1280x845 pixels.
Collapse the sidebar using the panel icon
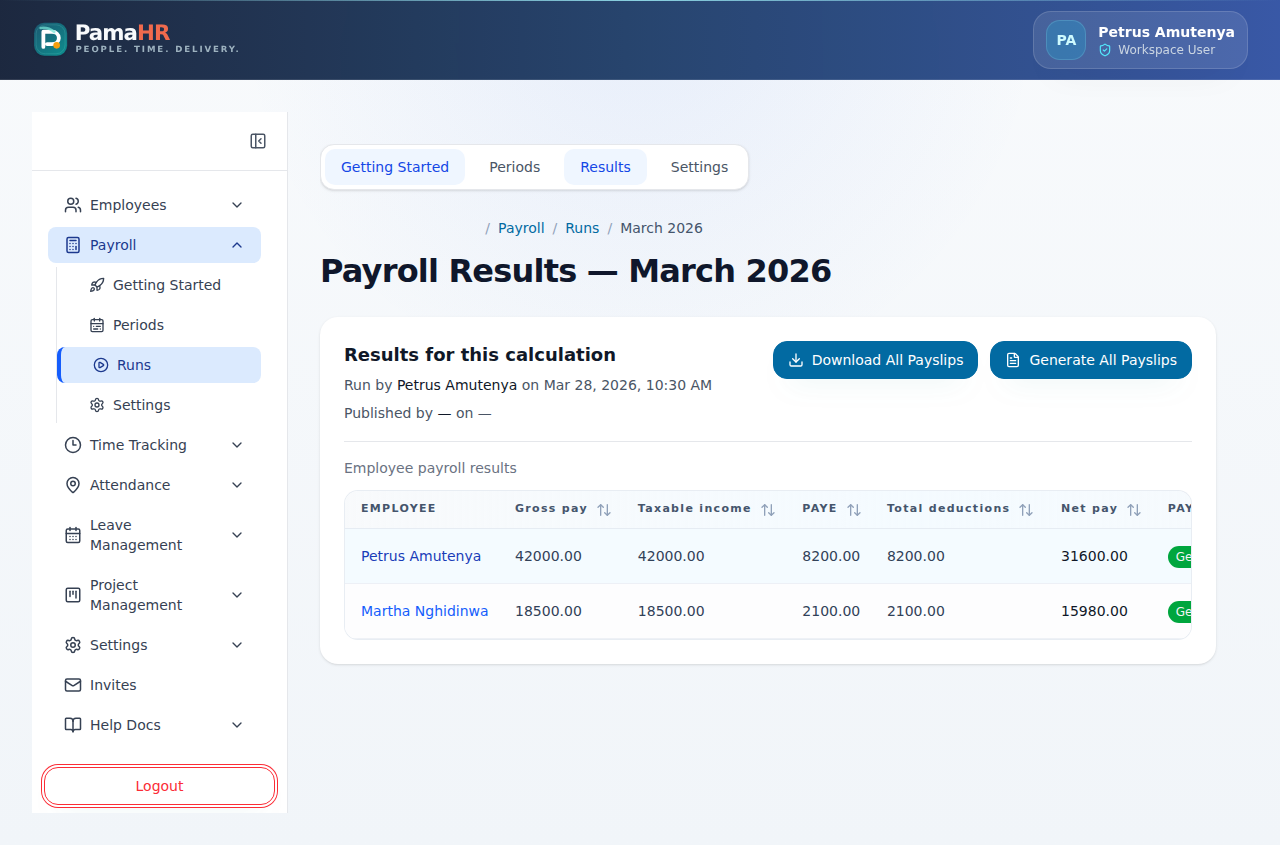258,141
